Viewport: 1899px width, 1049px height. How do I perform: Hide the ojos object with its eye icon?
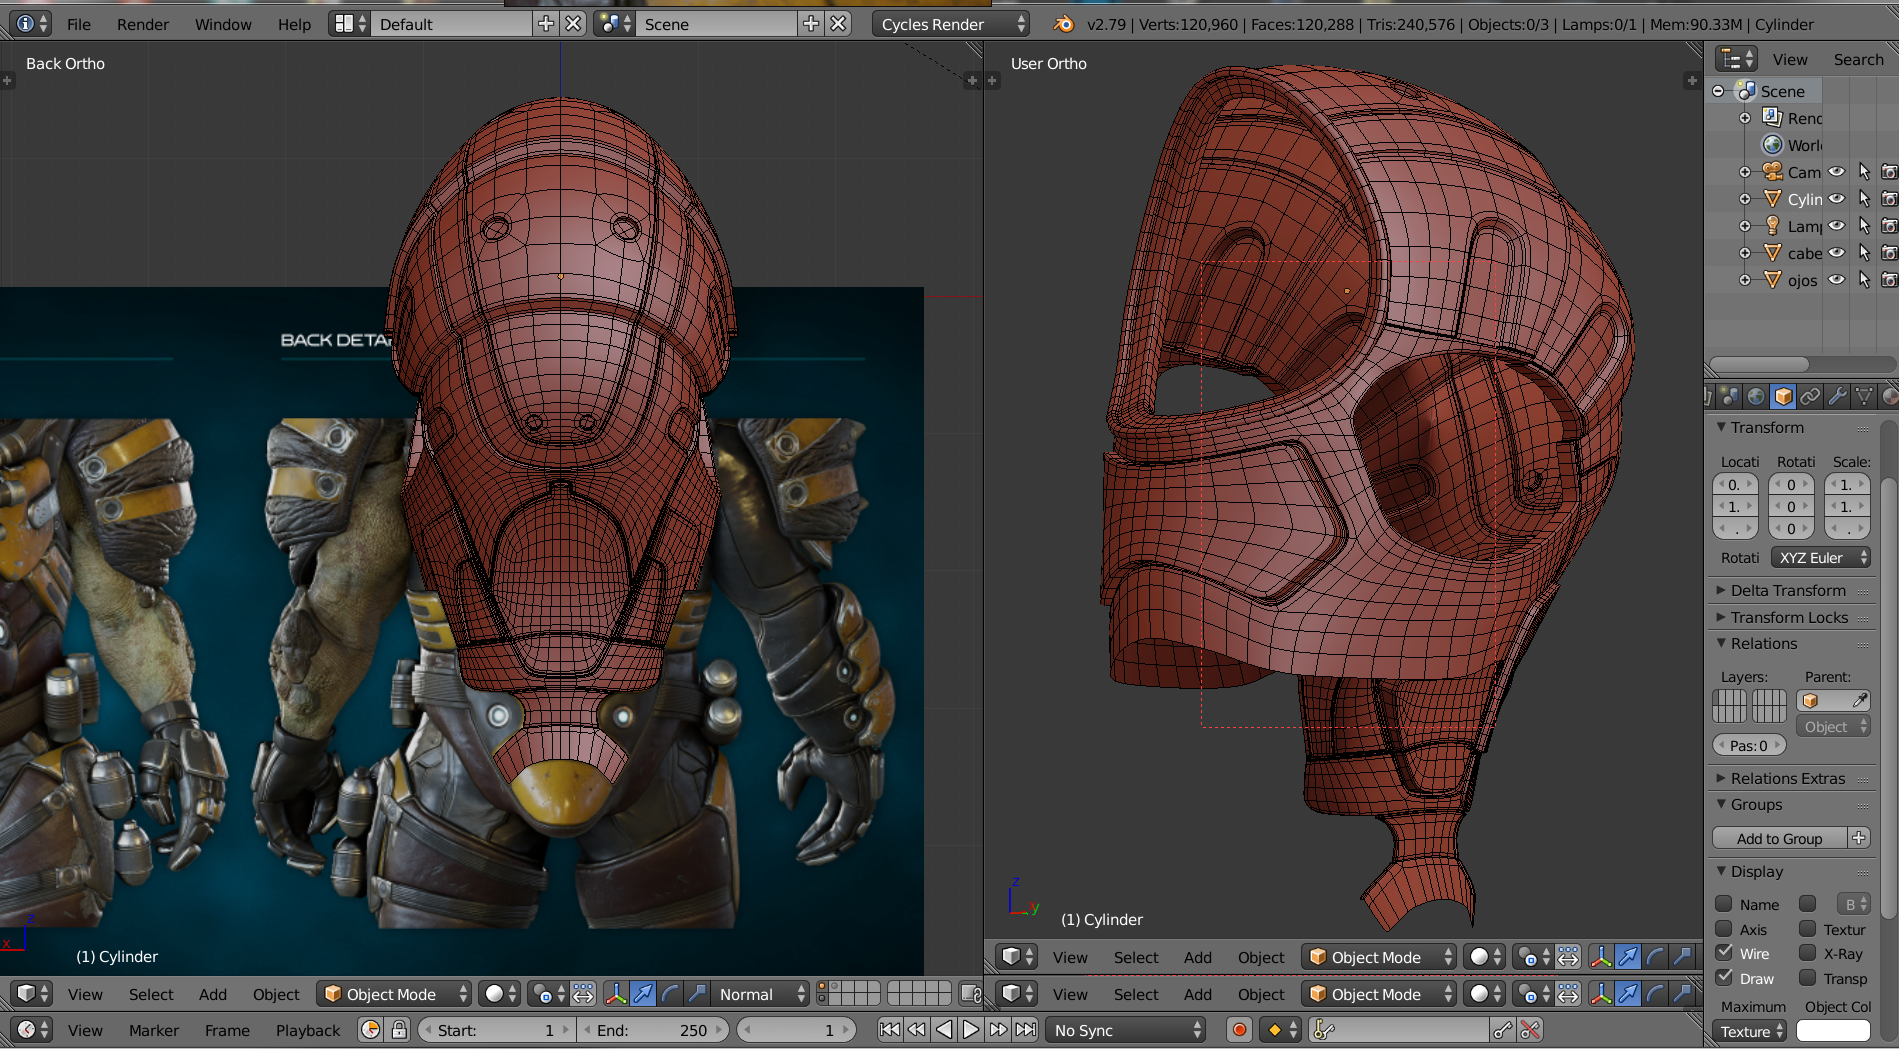coord(1836,280)
